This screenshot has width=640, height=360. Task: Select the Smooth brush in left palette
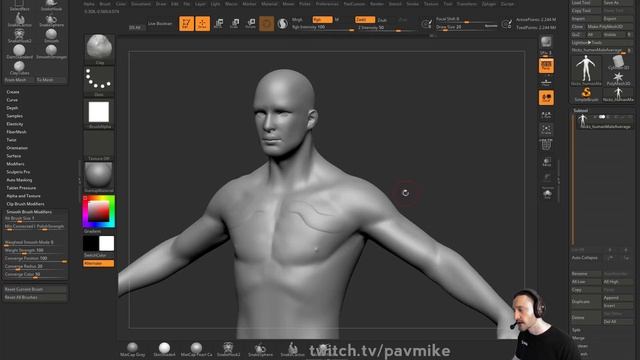tap(51, 36)
